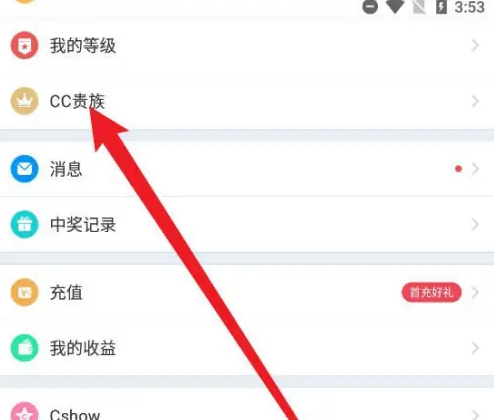Open the CC贵族 text entry
Image resolution: width=496 pixels, height=420 pixels.
77,101
